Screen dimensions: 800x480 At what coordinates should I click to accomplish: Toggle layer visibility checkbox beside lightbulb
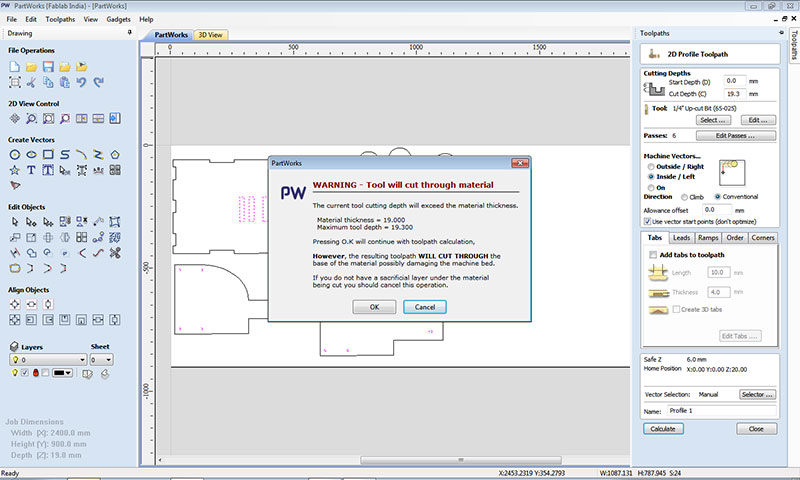click(x=24, y=373)
